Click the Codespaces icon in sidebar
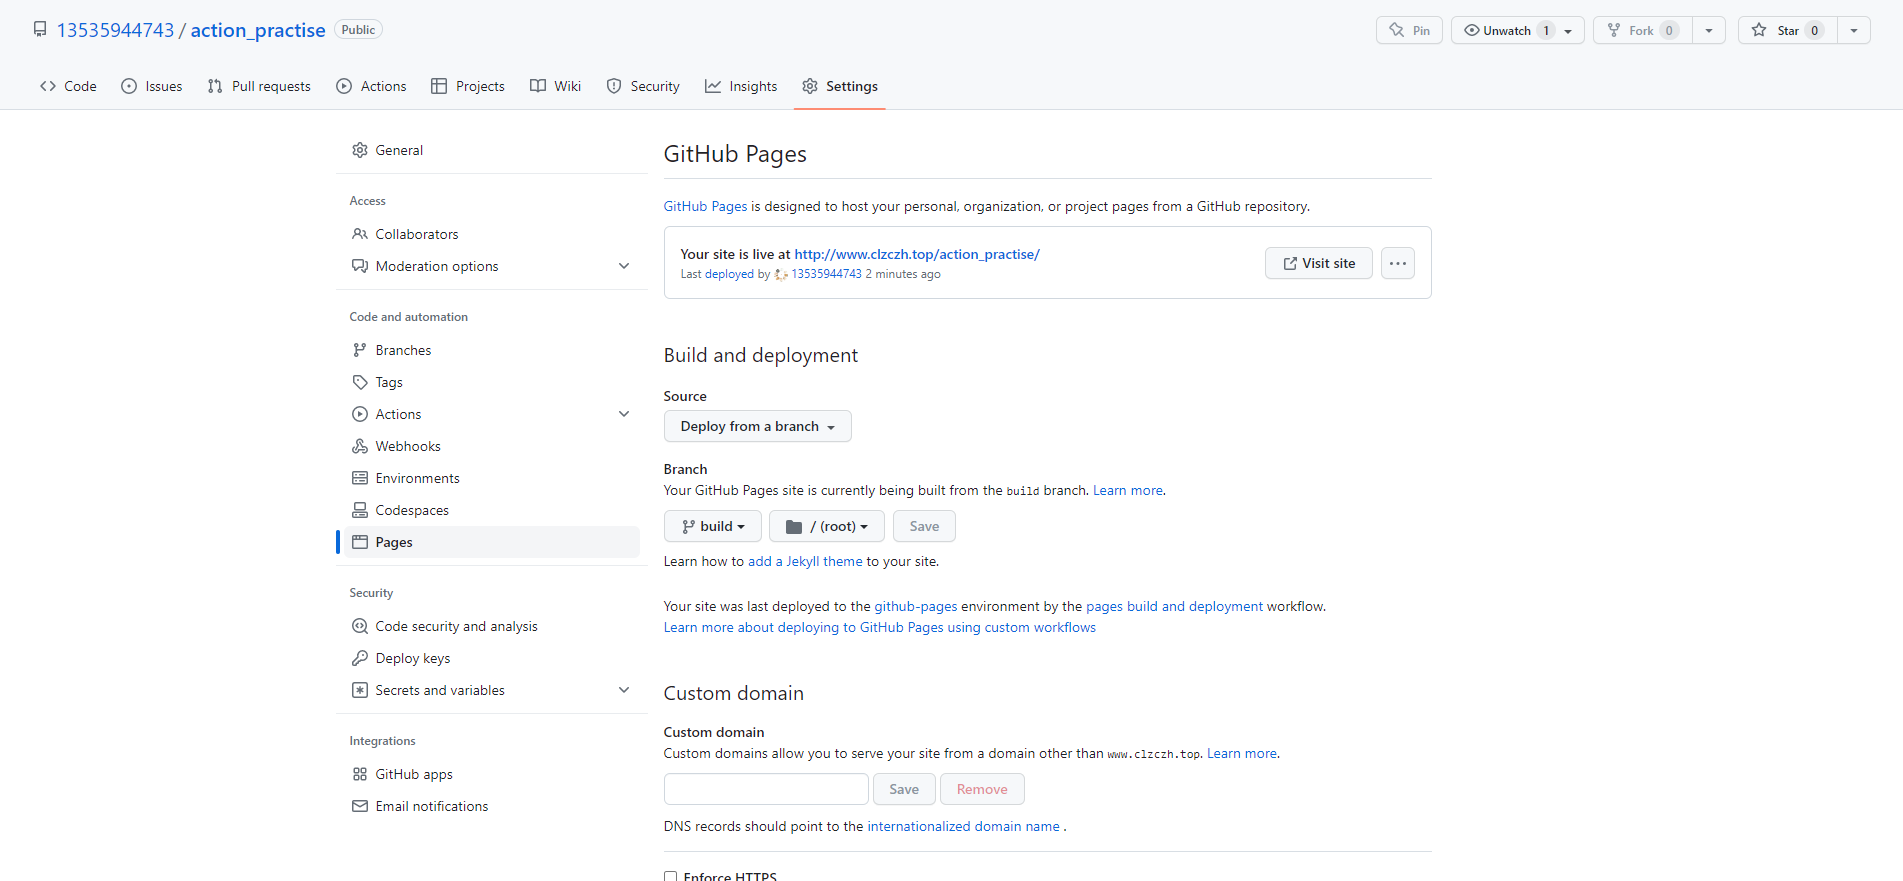 coord(360,510)
